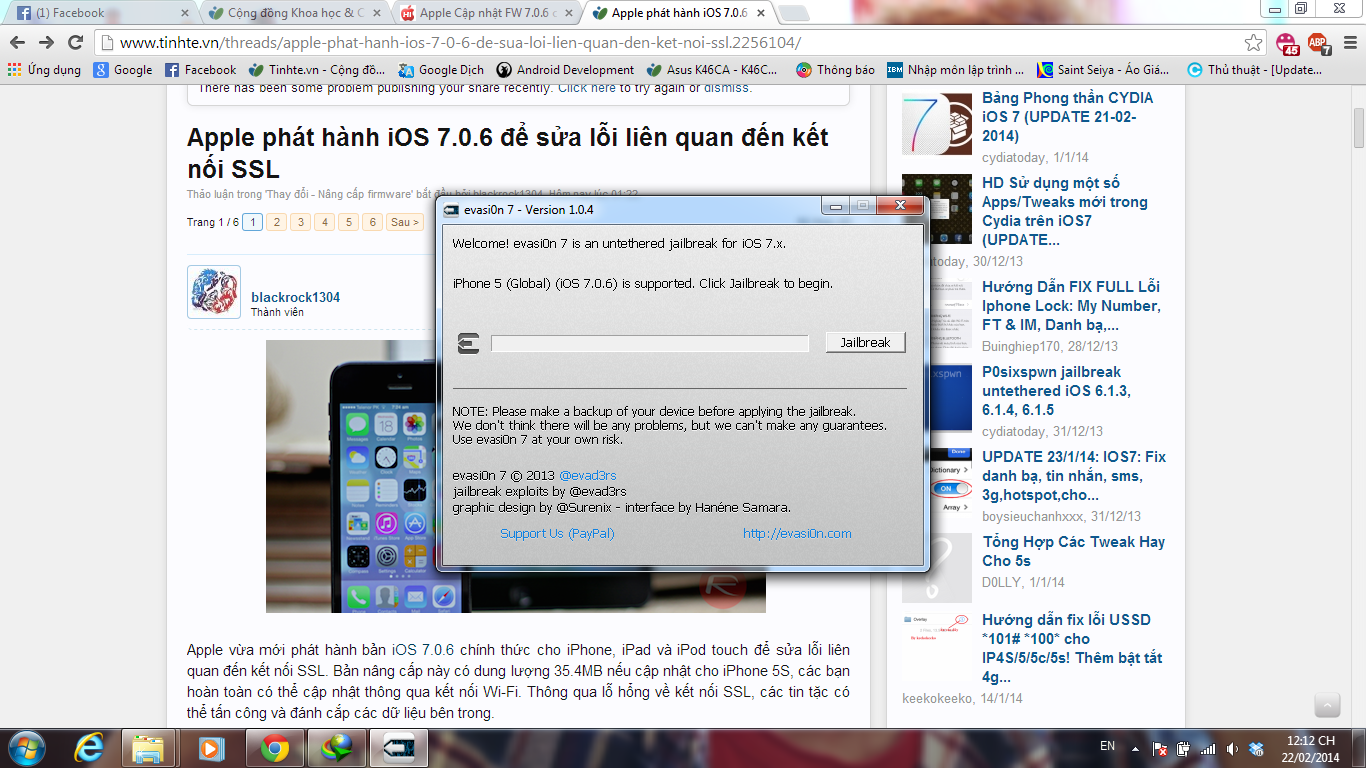The width and height of the screenshot is (1366, 768).
Task: Open Android Development bookmark
Action: coord(565,70)
